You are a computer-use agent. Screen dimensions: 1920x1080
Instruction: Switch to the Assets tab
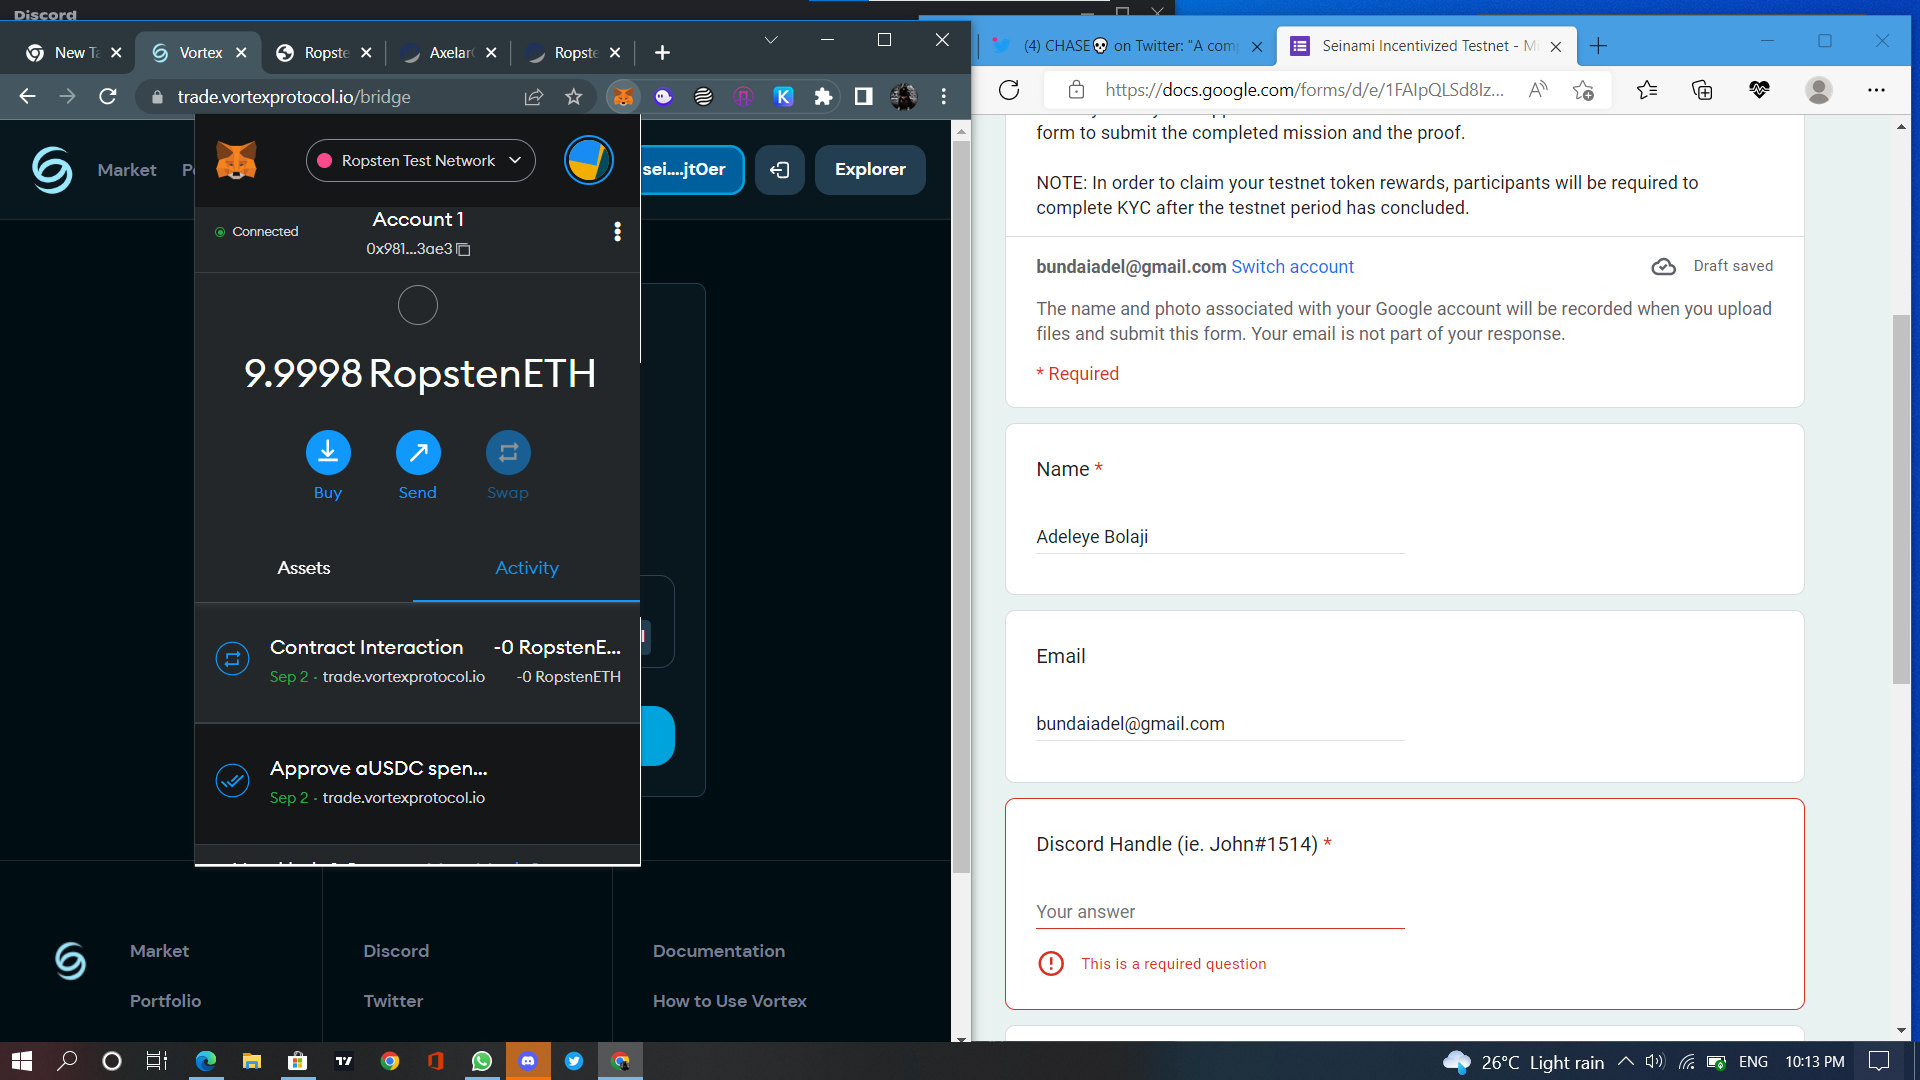303,568
